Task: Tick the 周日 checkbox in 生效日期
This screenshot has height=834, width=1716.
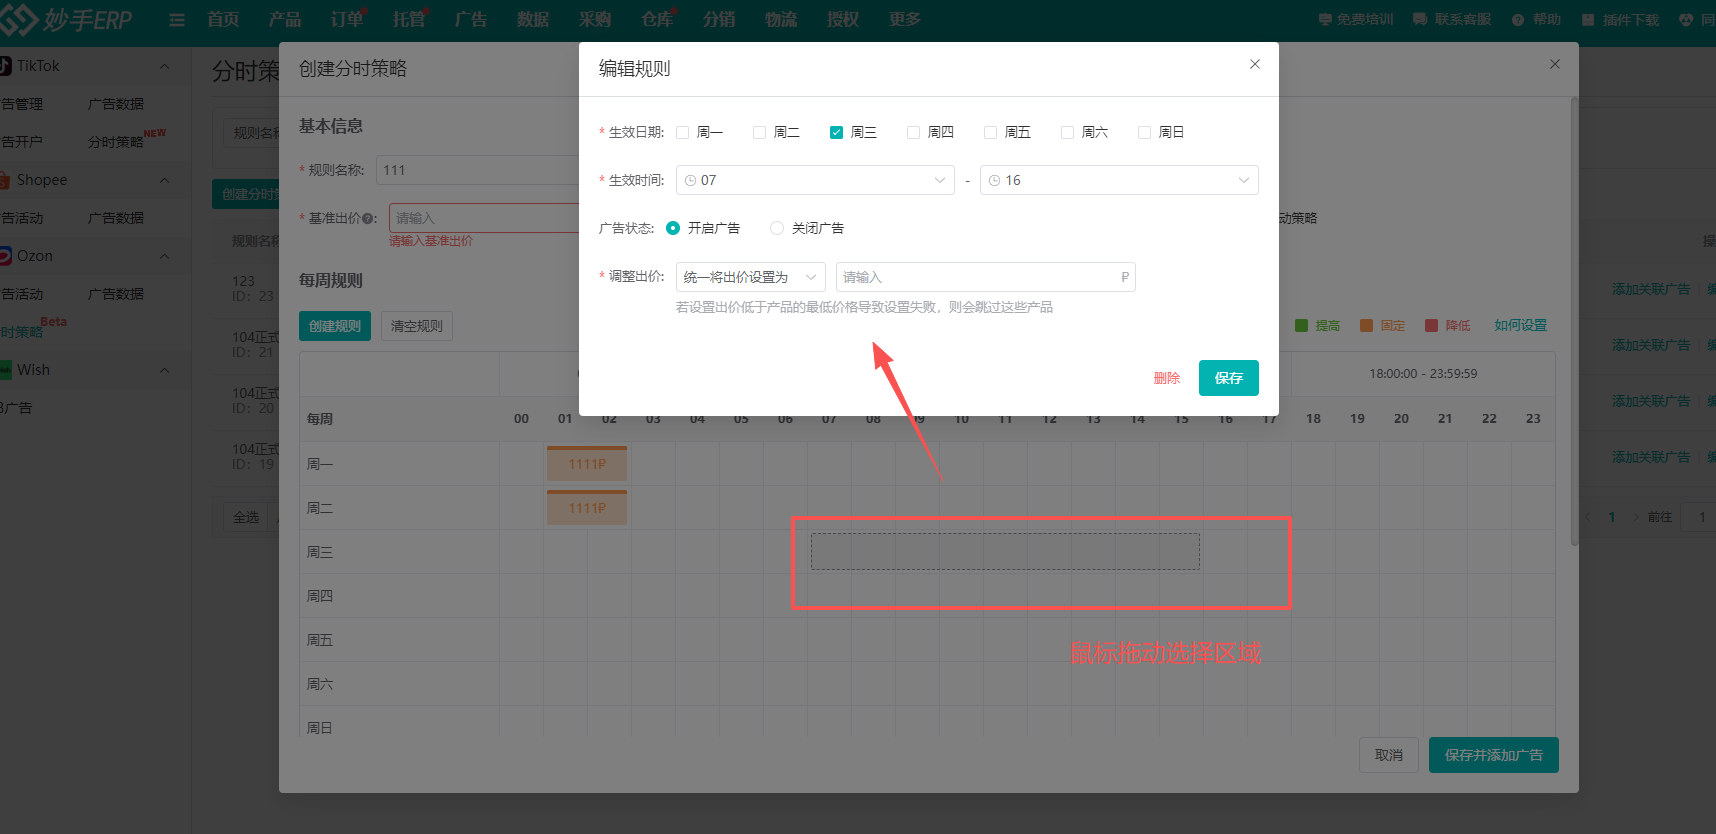Action: pos(1145,132)
